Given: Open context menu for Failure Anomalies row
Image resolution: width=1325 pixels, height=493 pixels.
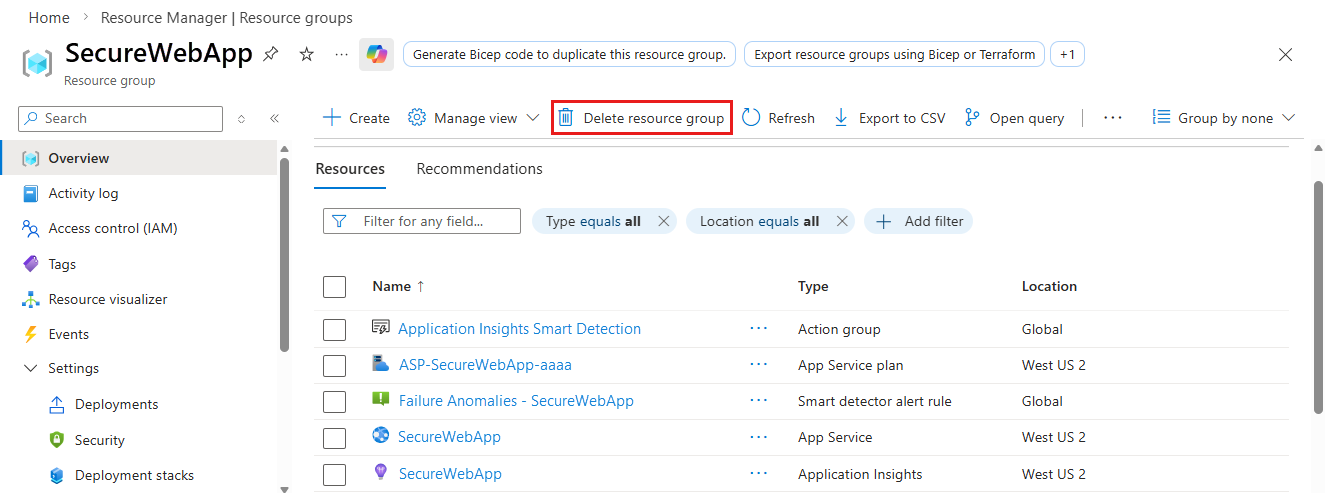Looking at the screenshot, I should pyautogui.click(x=759, y=400).
